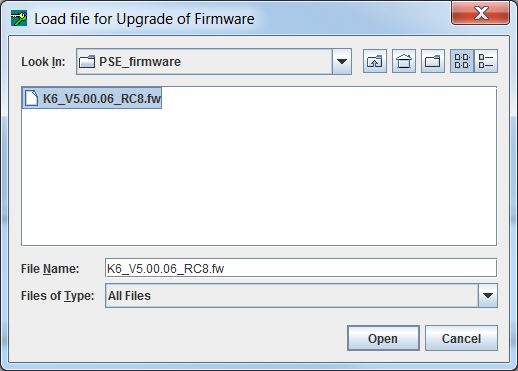Click into the File Name text field
The image size is (518, 371).
(x=301, y=268)
